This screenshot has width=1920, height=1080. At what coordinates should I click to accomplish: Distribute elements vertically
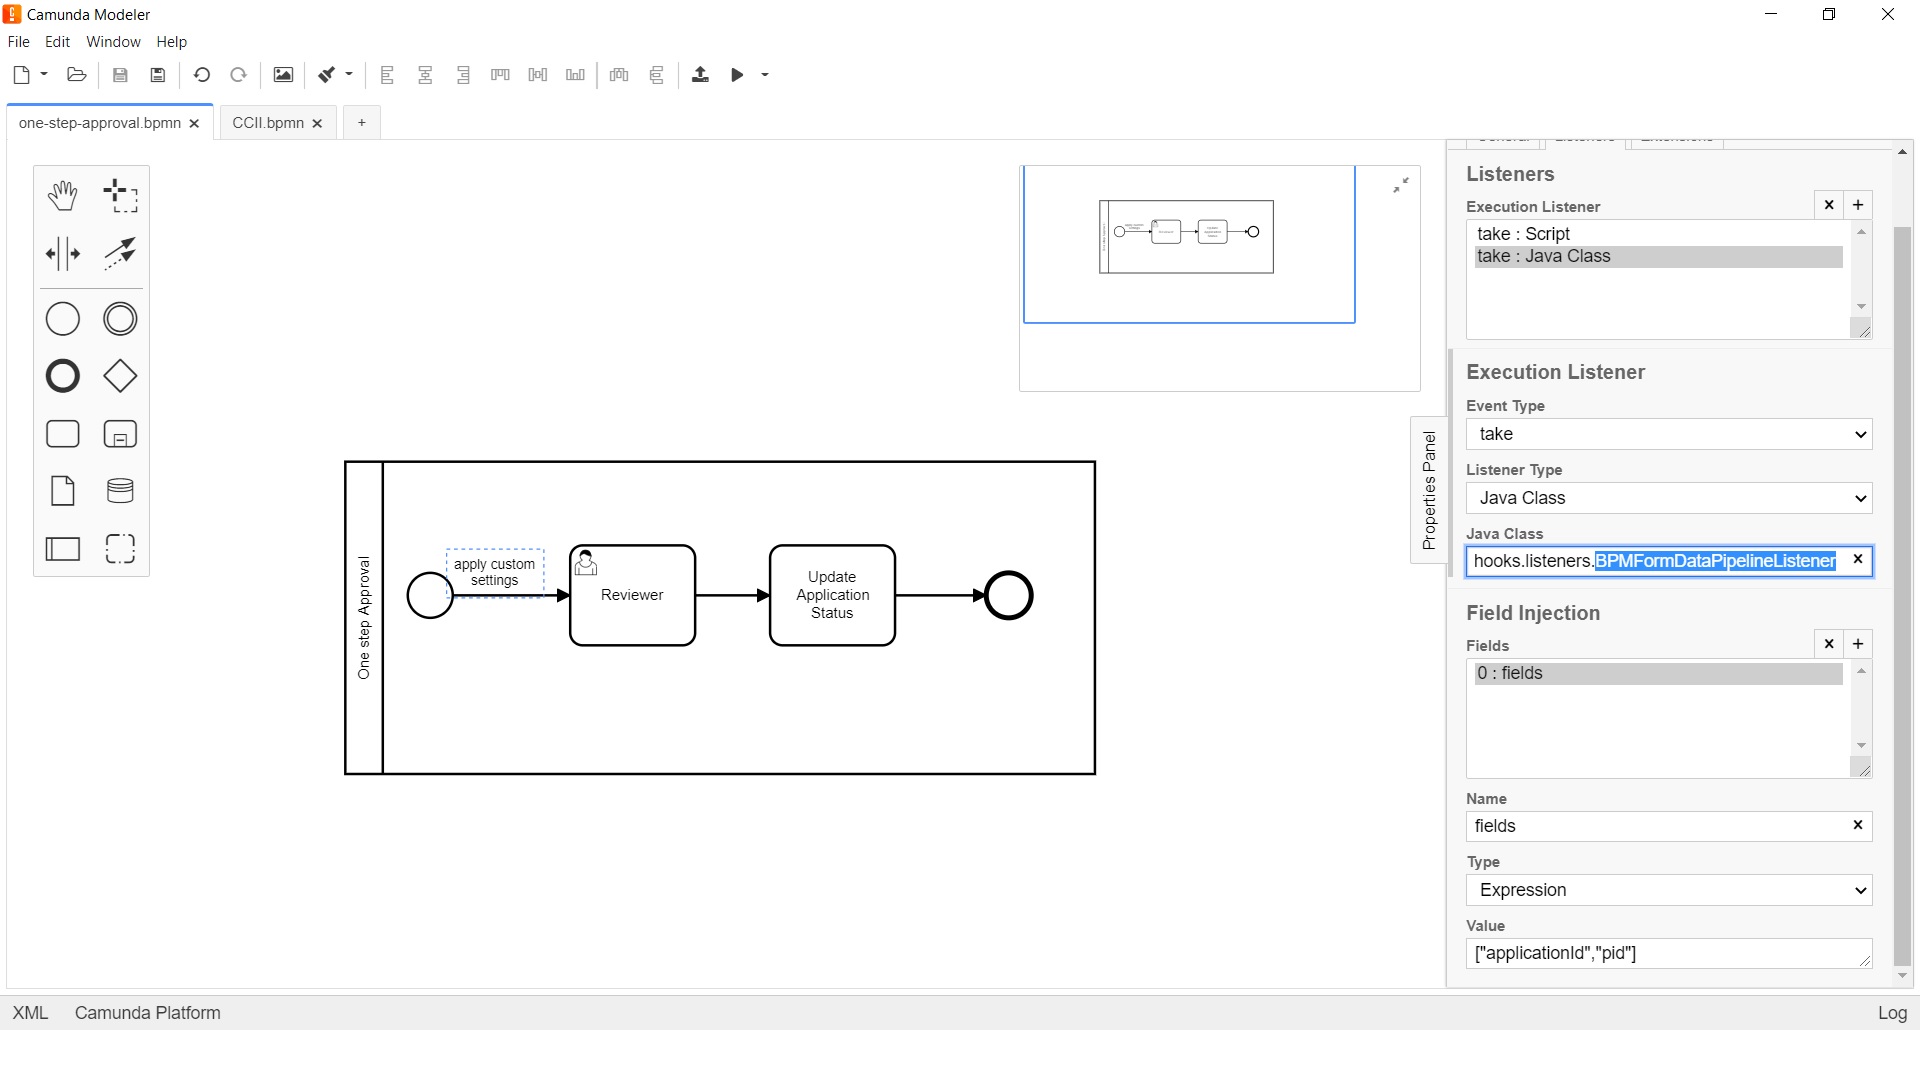pyautogui.click(x=657, y=75)
